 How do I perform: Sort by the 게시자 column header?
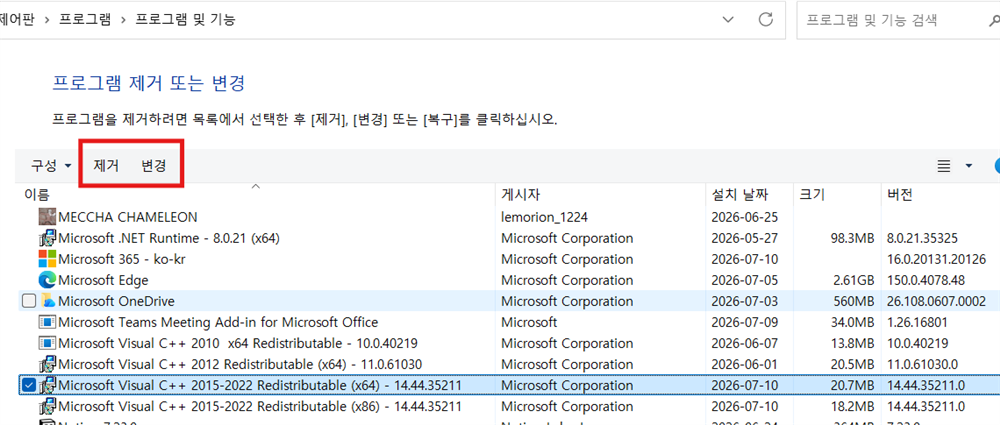[x=521, y=194]
